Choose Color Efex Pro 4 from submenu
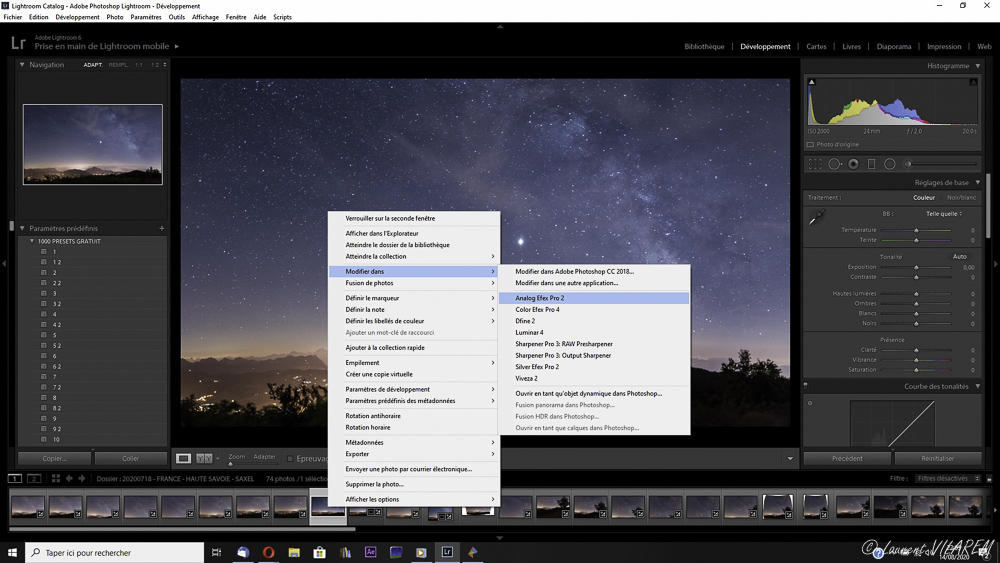 [537, 310]
